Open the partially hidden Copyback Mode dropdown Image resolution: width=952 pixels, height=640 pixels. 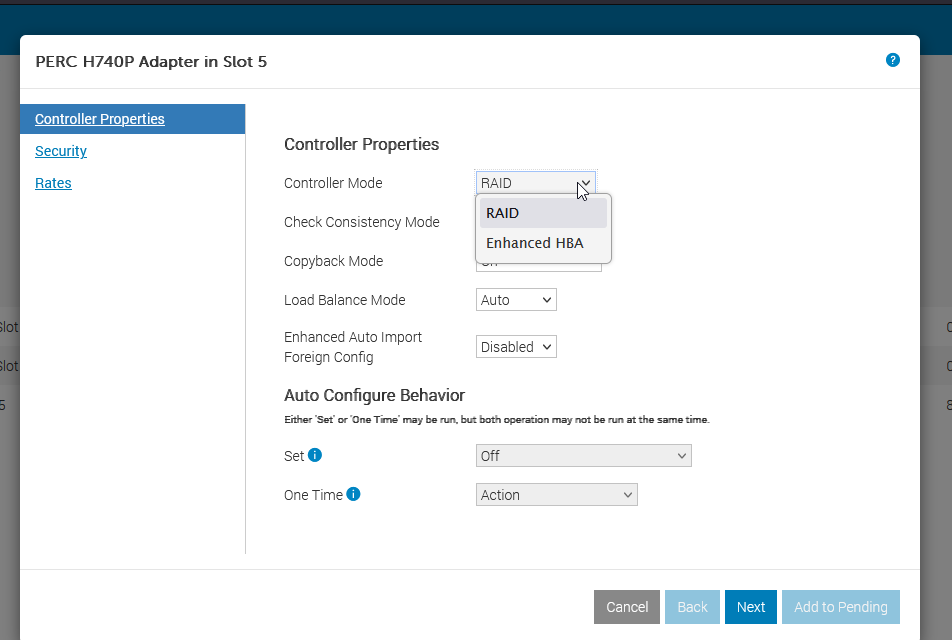click(539, 267)
